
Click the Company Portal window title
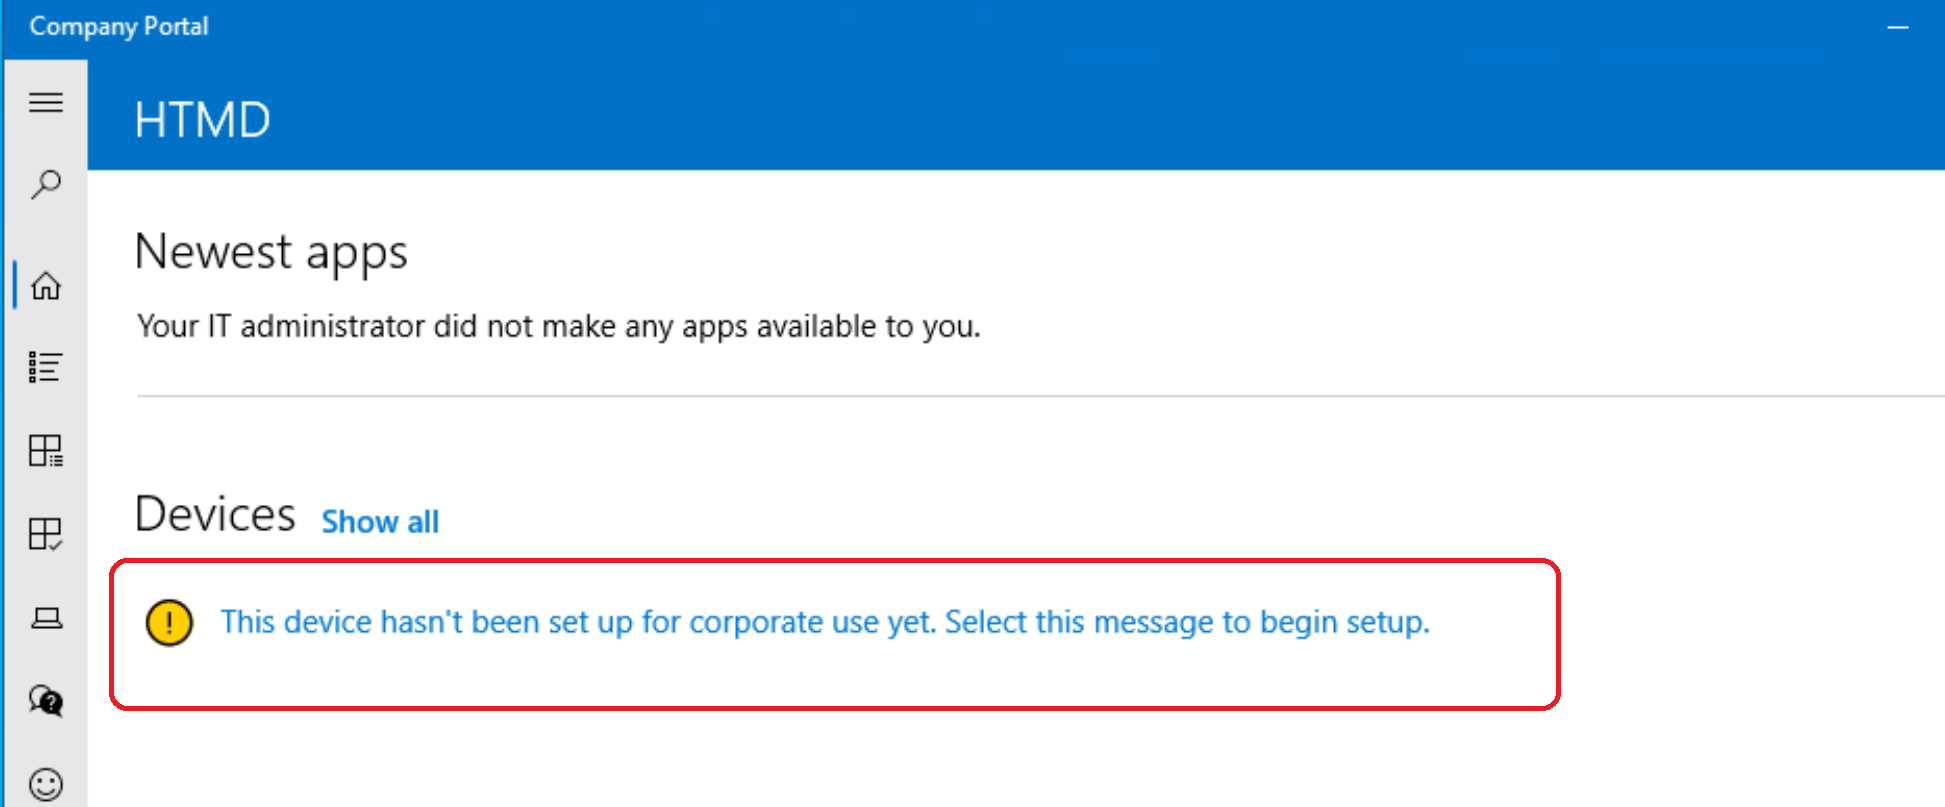119,26
